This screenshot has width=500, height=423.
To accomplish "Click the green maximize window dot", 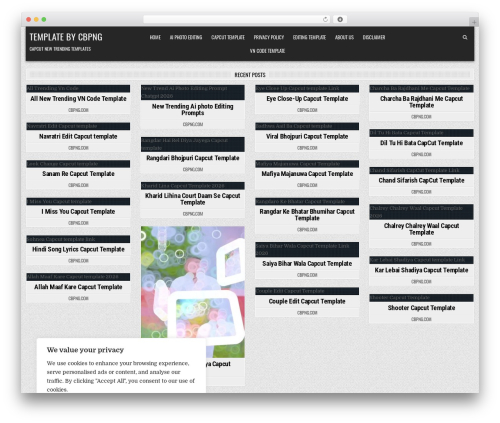I will (44, 20).
